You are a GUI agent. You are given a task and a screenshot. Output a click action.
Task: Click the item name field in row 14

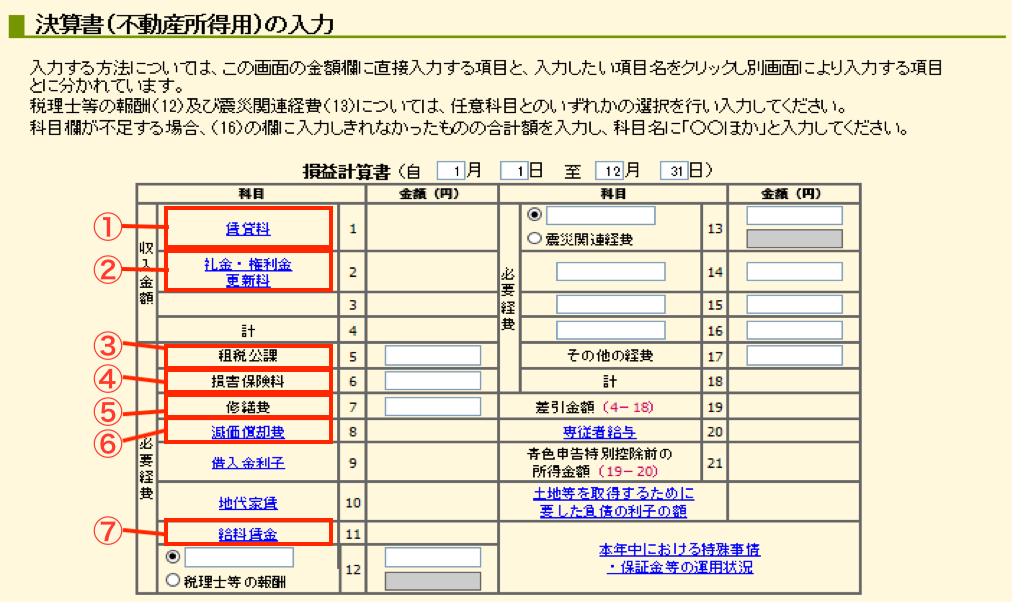611,272
